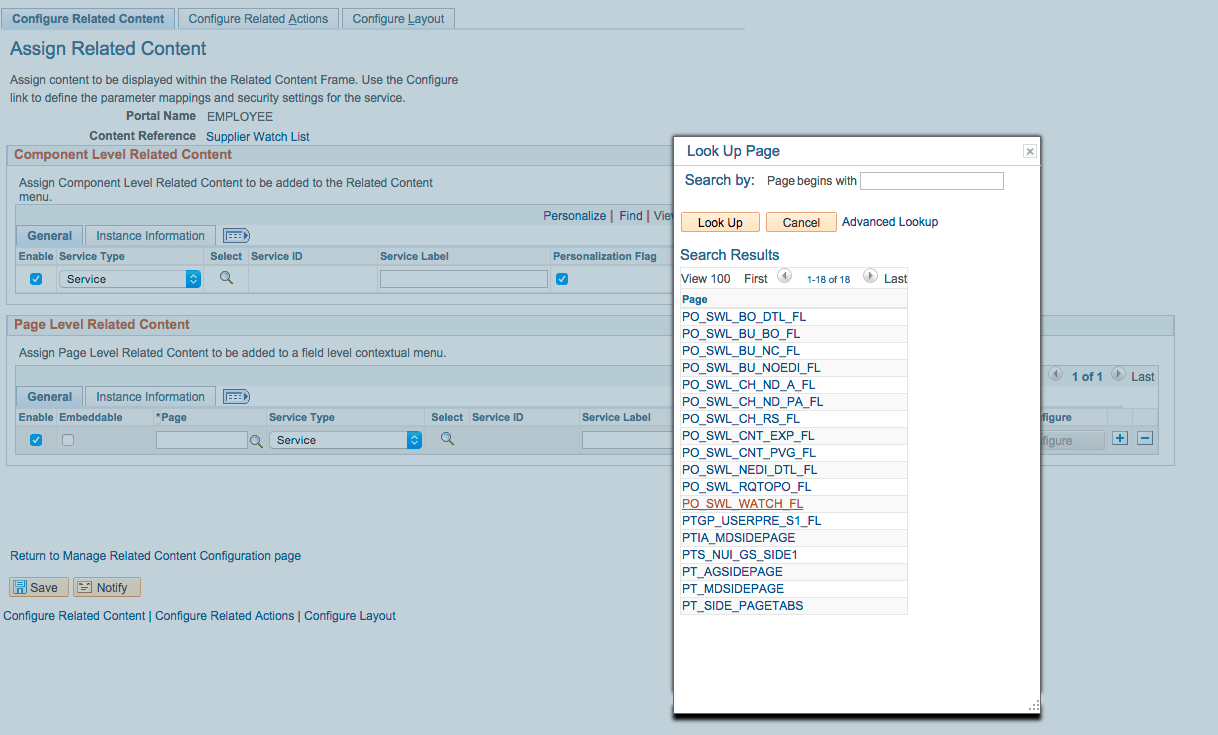
Task: Click the Select magnifier in Component Level row
Action: 226,278
